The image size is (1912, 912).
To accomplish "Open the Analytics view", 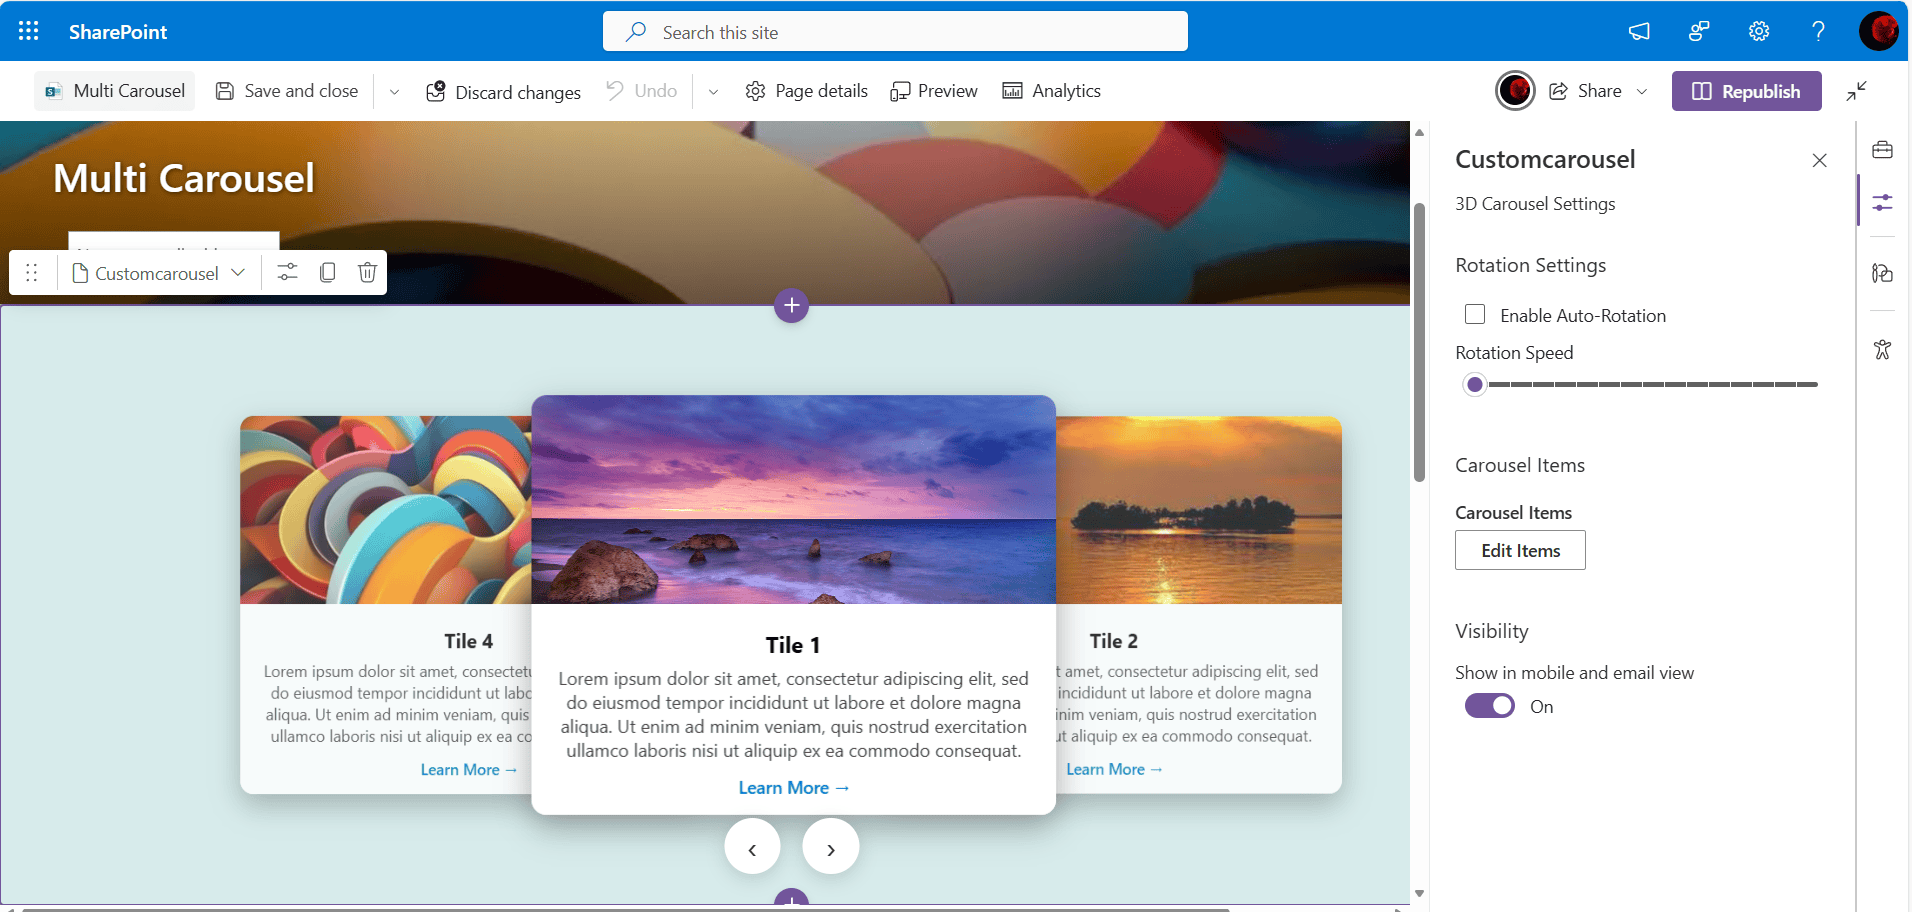I will click(1052, 91).
